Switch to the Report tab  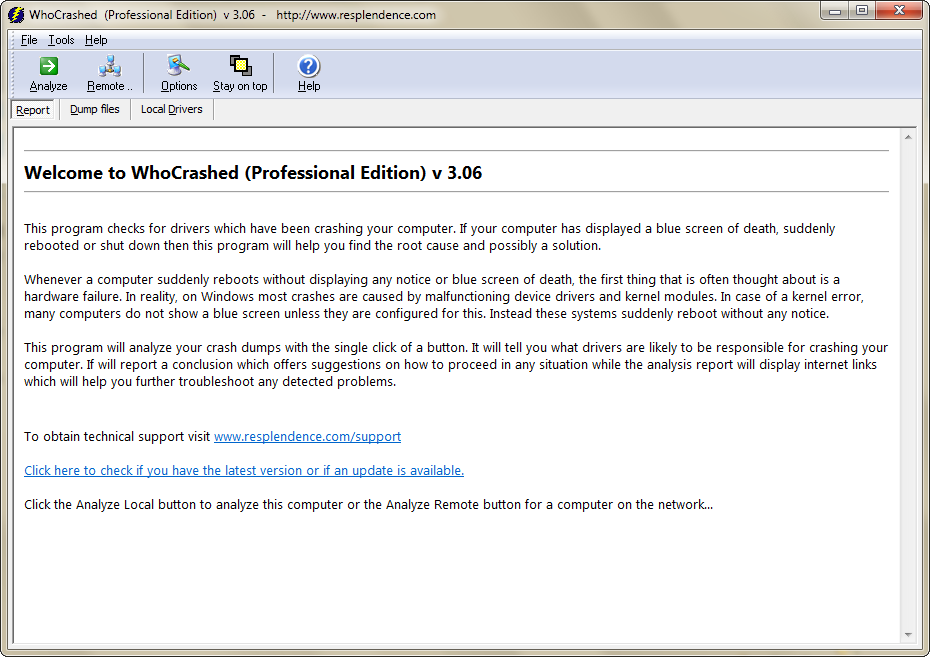click(x=33, y=110)
